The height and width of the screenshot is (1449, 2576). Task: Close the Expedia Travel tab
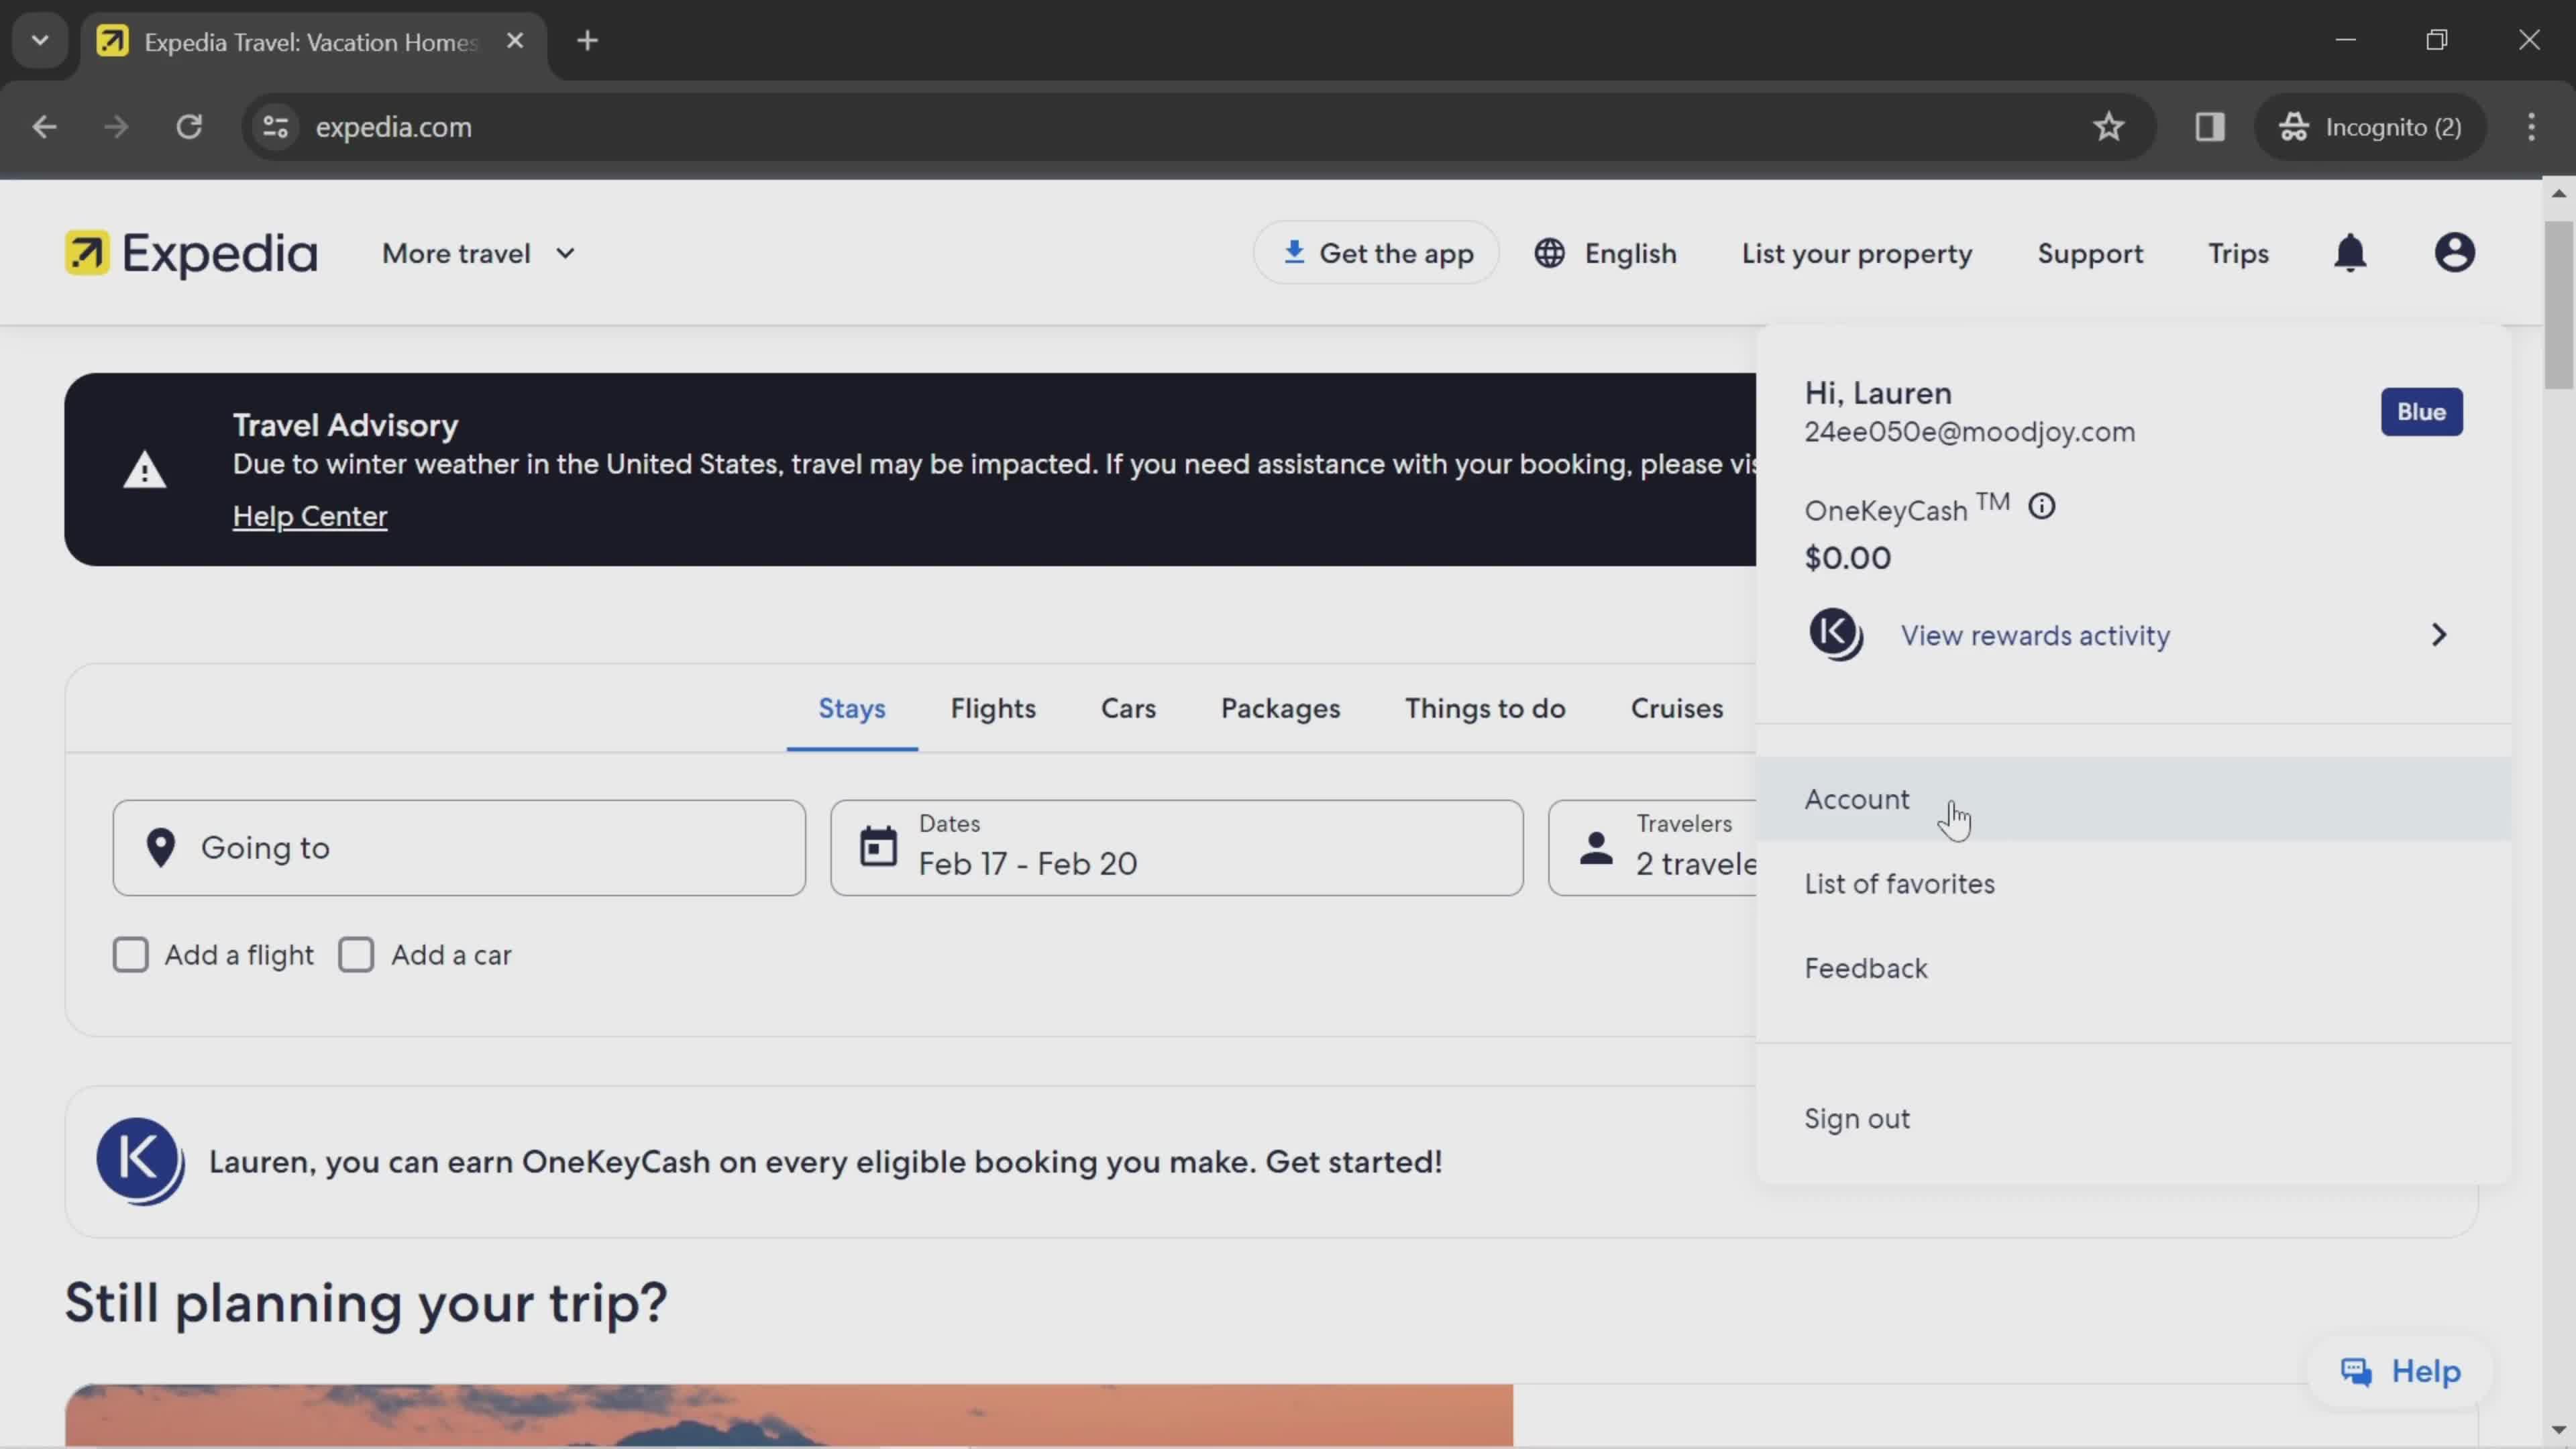[x=515, y=41]
